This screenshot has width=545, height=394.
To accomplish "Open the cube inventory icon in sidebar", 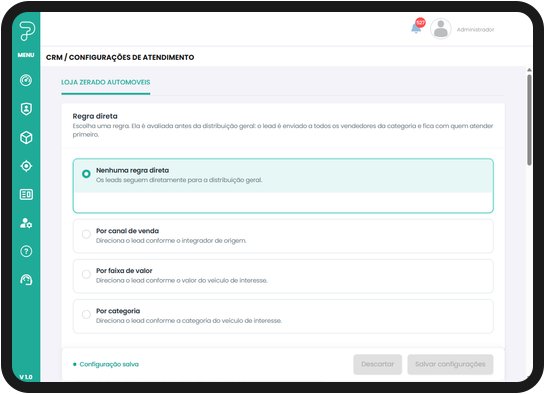I will (x=26, y=138).
